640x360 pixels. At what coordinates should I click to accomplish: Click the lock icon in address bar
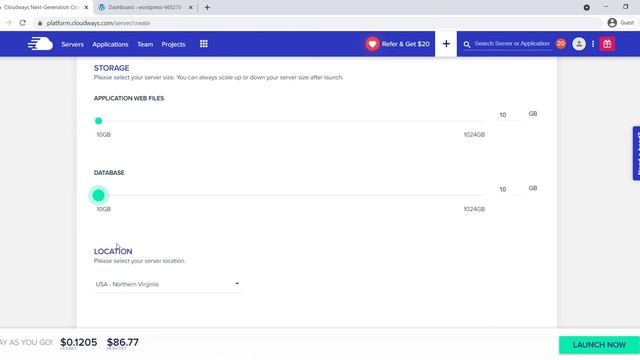pos(40,23)
